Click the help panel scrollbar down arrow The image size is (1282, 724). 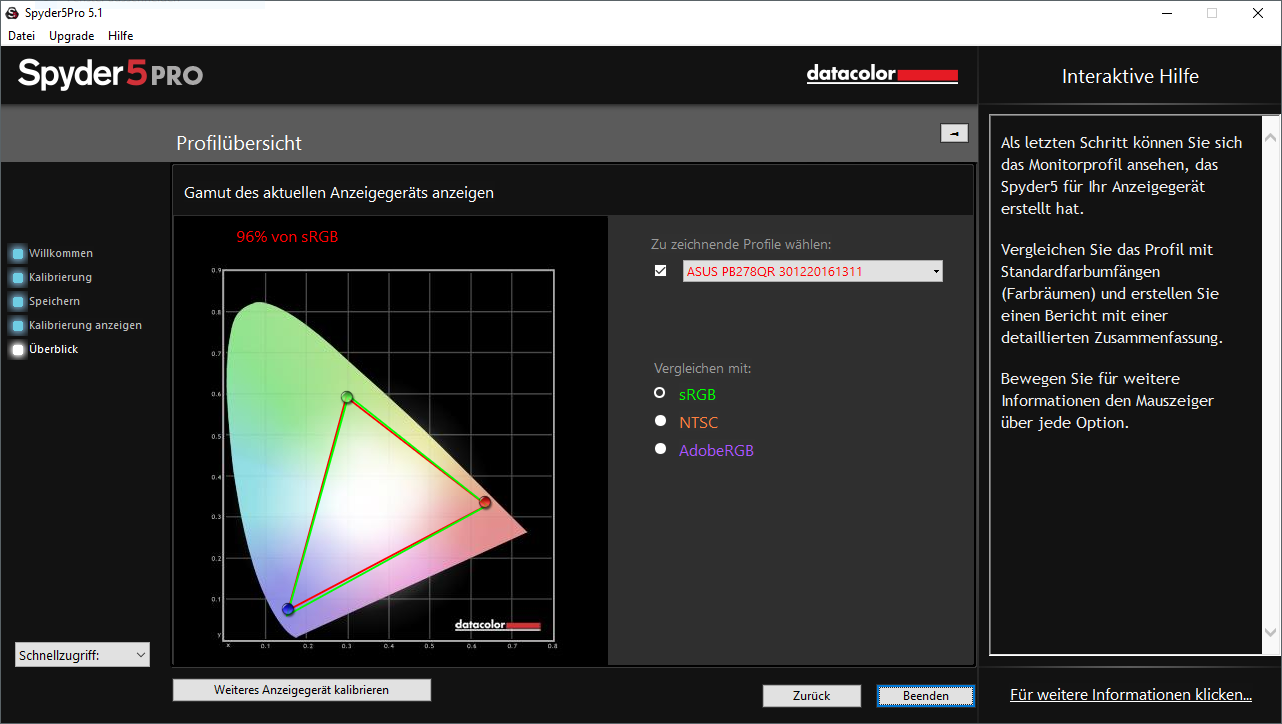[1270, 632]
